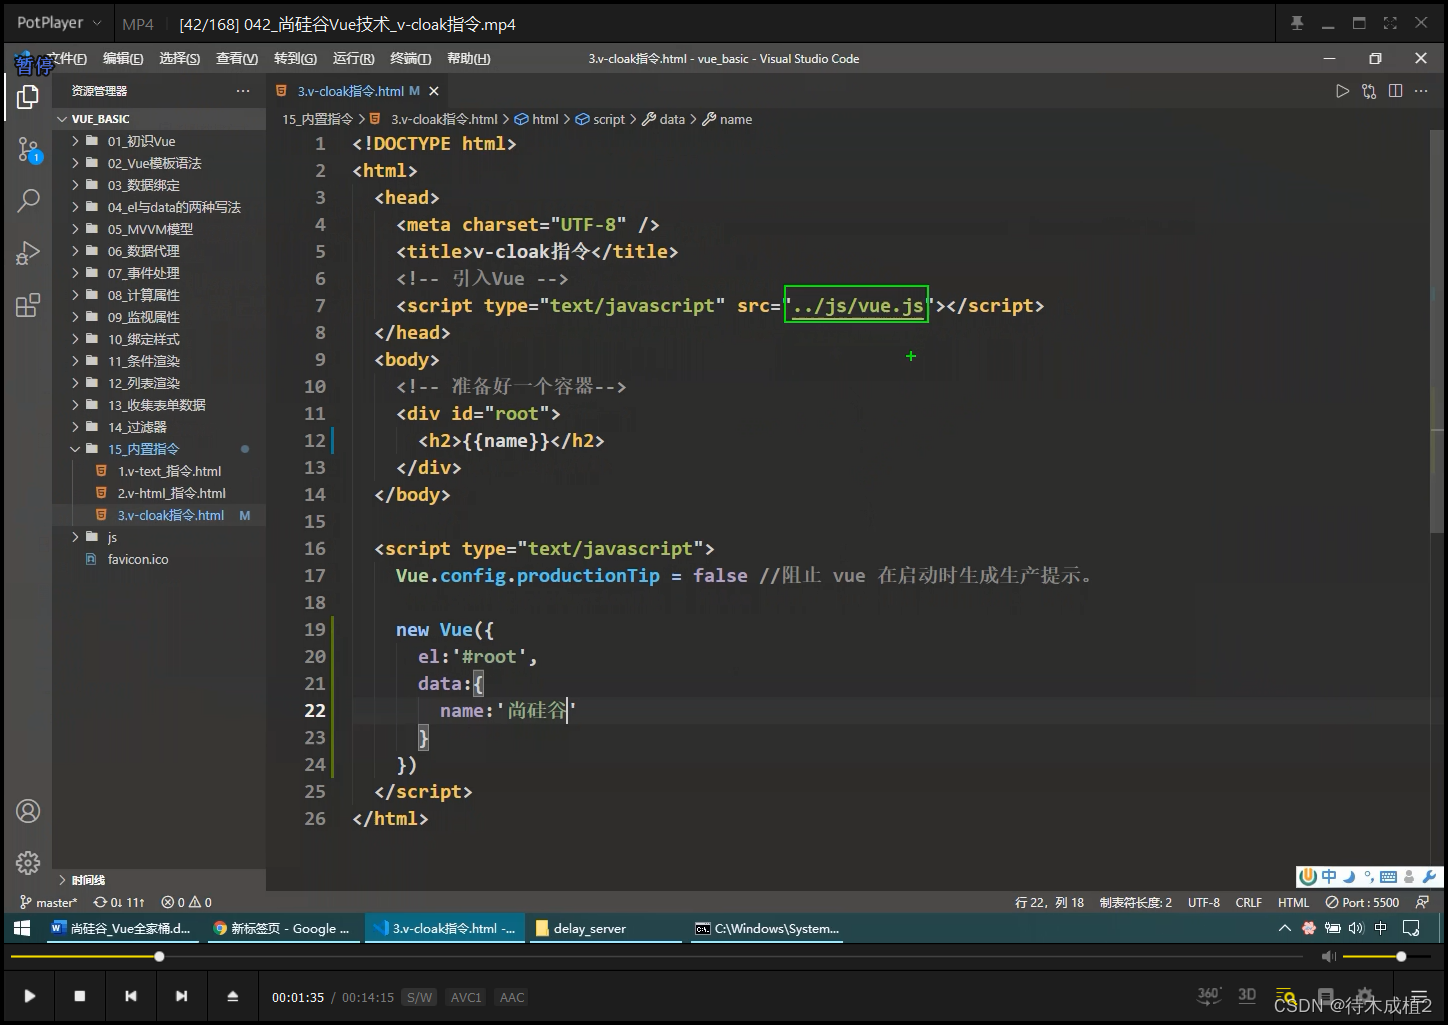1448x1025 pixels.
Task: Click the PotPlayer eject/open file button
Action: (x=232, y=996)
